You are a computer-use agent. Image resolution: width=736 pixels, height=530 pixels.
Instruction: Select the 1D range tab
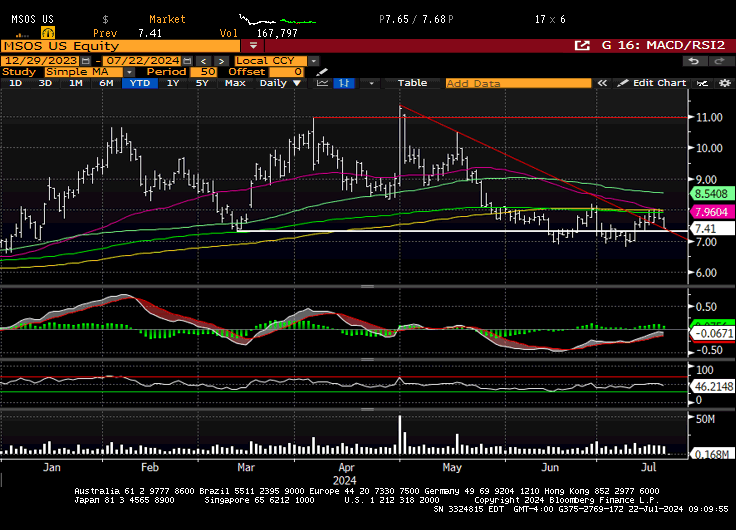point(15,83)
